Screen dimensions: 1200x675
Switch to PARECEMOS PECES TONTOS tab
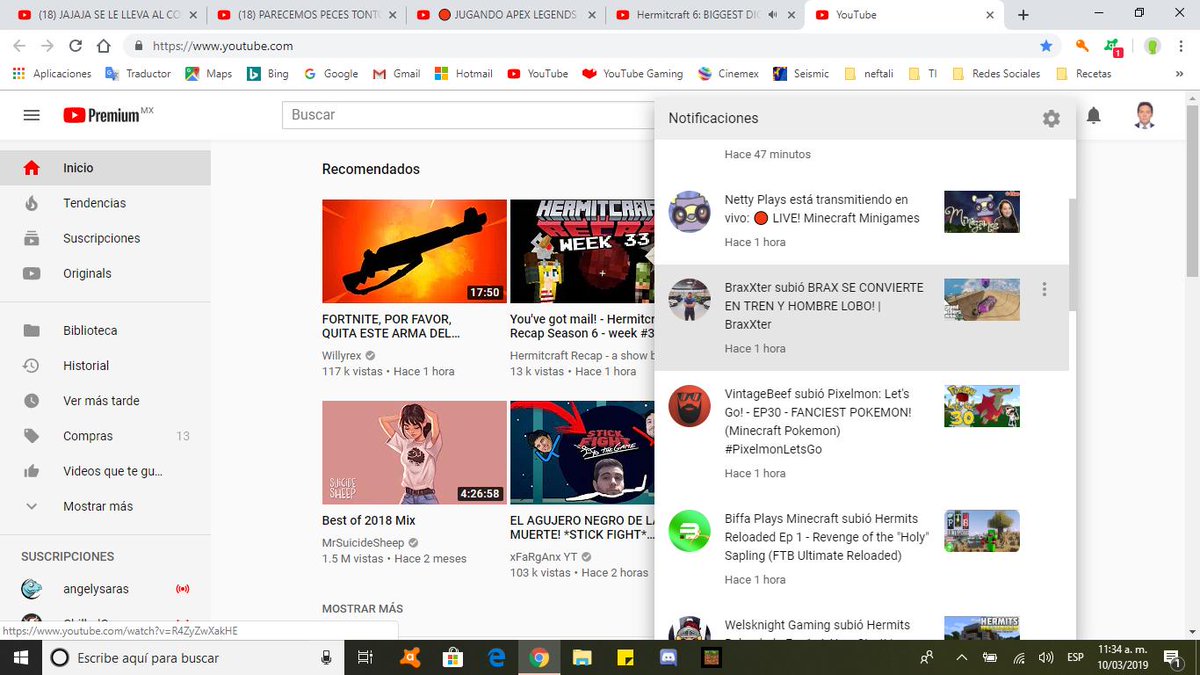point(307,15)
